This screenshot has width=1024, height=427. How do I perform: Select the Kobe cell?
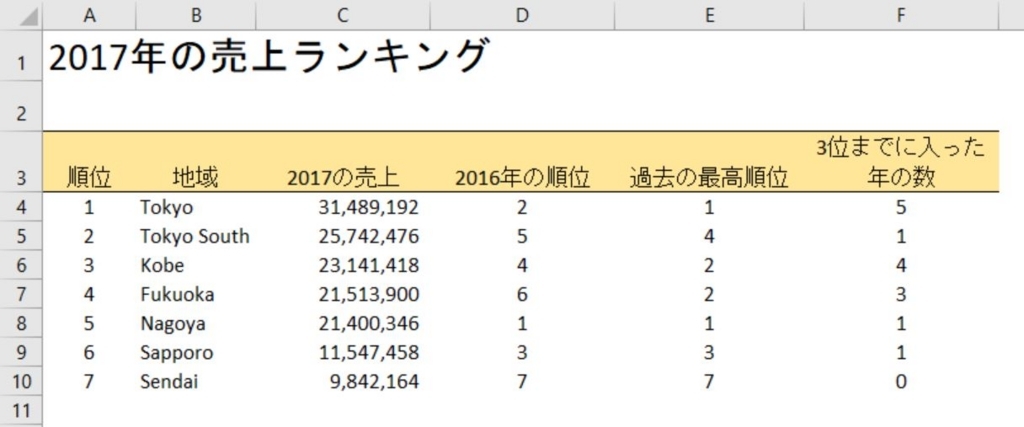click(196, 265)
